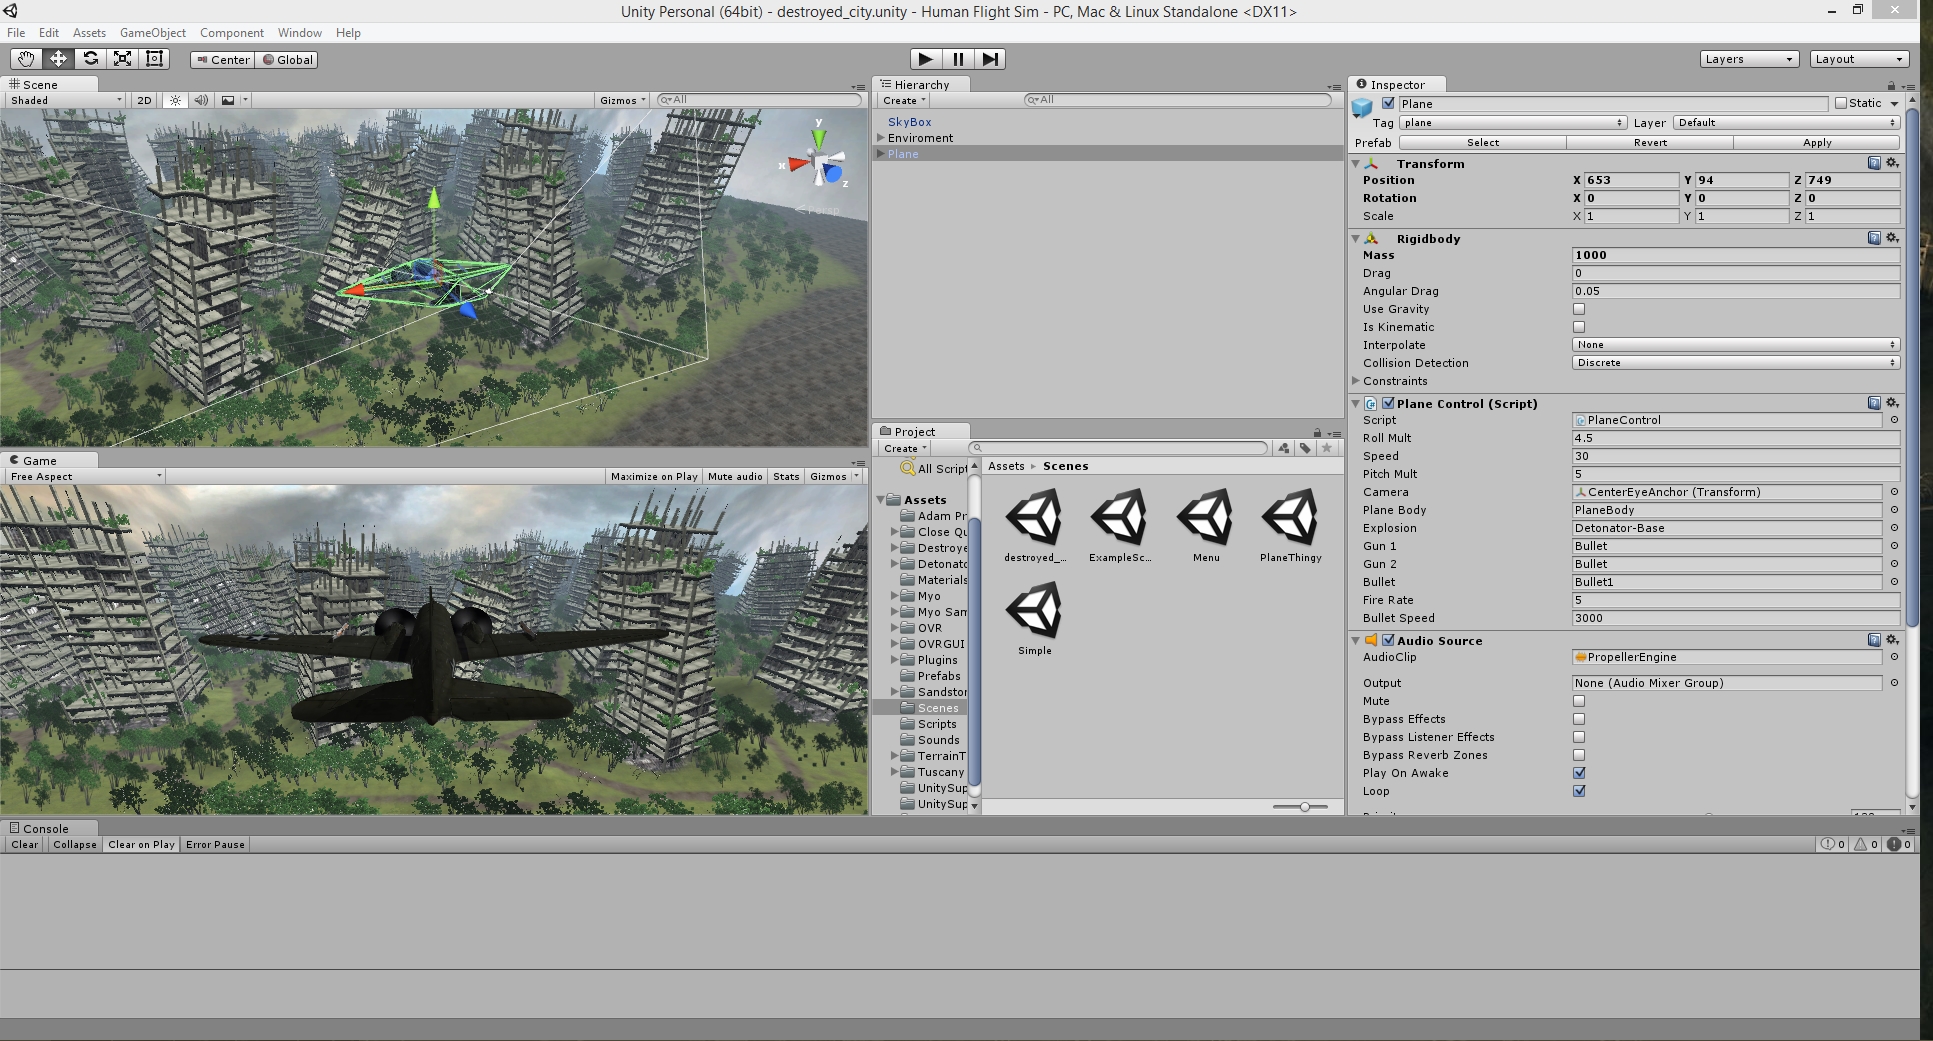Open the Transform component gear menu

coord(1892,163)
